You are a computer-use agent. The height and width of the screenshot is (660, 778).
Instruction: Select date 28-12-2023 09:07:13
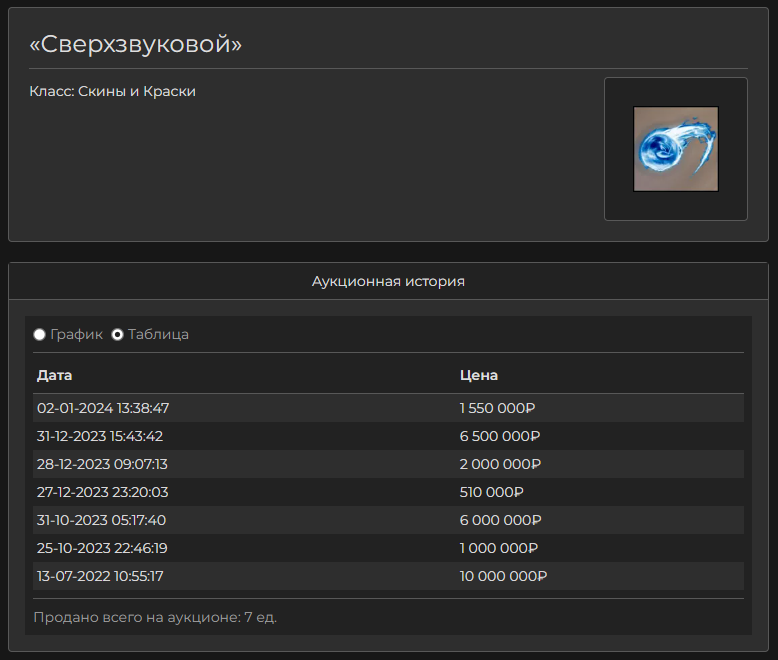102,464
